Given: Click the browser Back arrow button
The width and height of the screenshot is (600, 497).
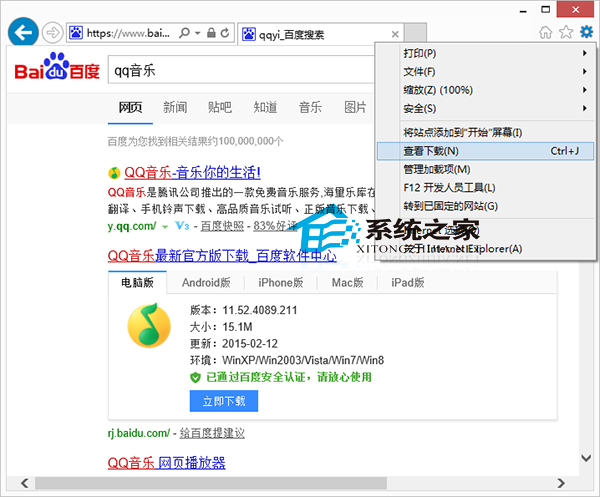Looking at the screenshot, I should [x=22, y=32].
